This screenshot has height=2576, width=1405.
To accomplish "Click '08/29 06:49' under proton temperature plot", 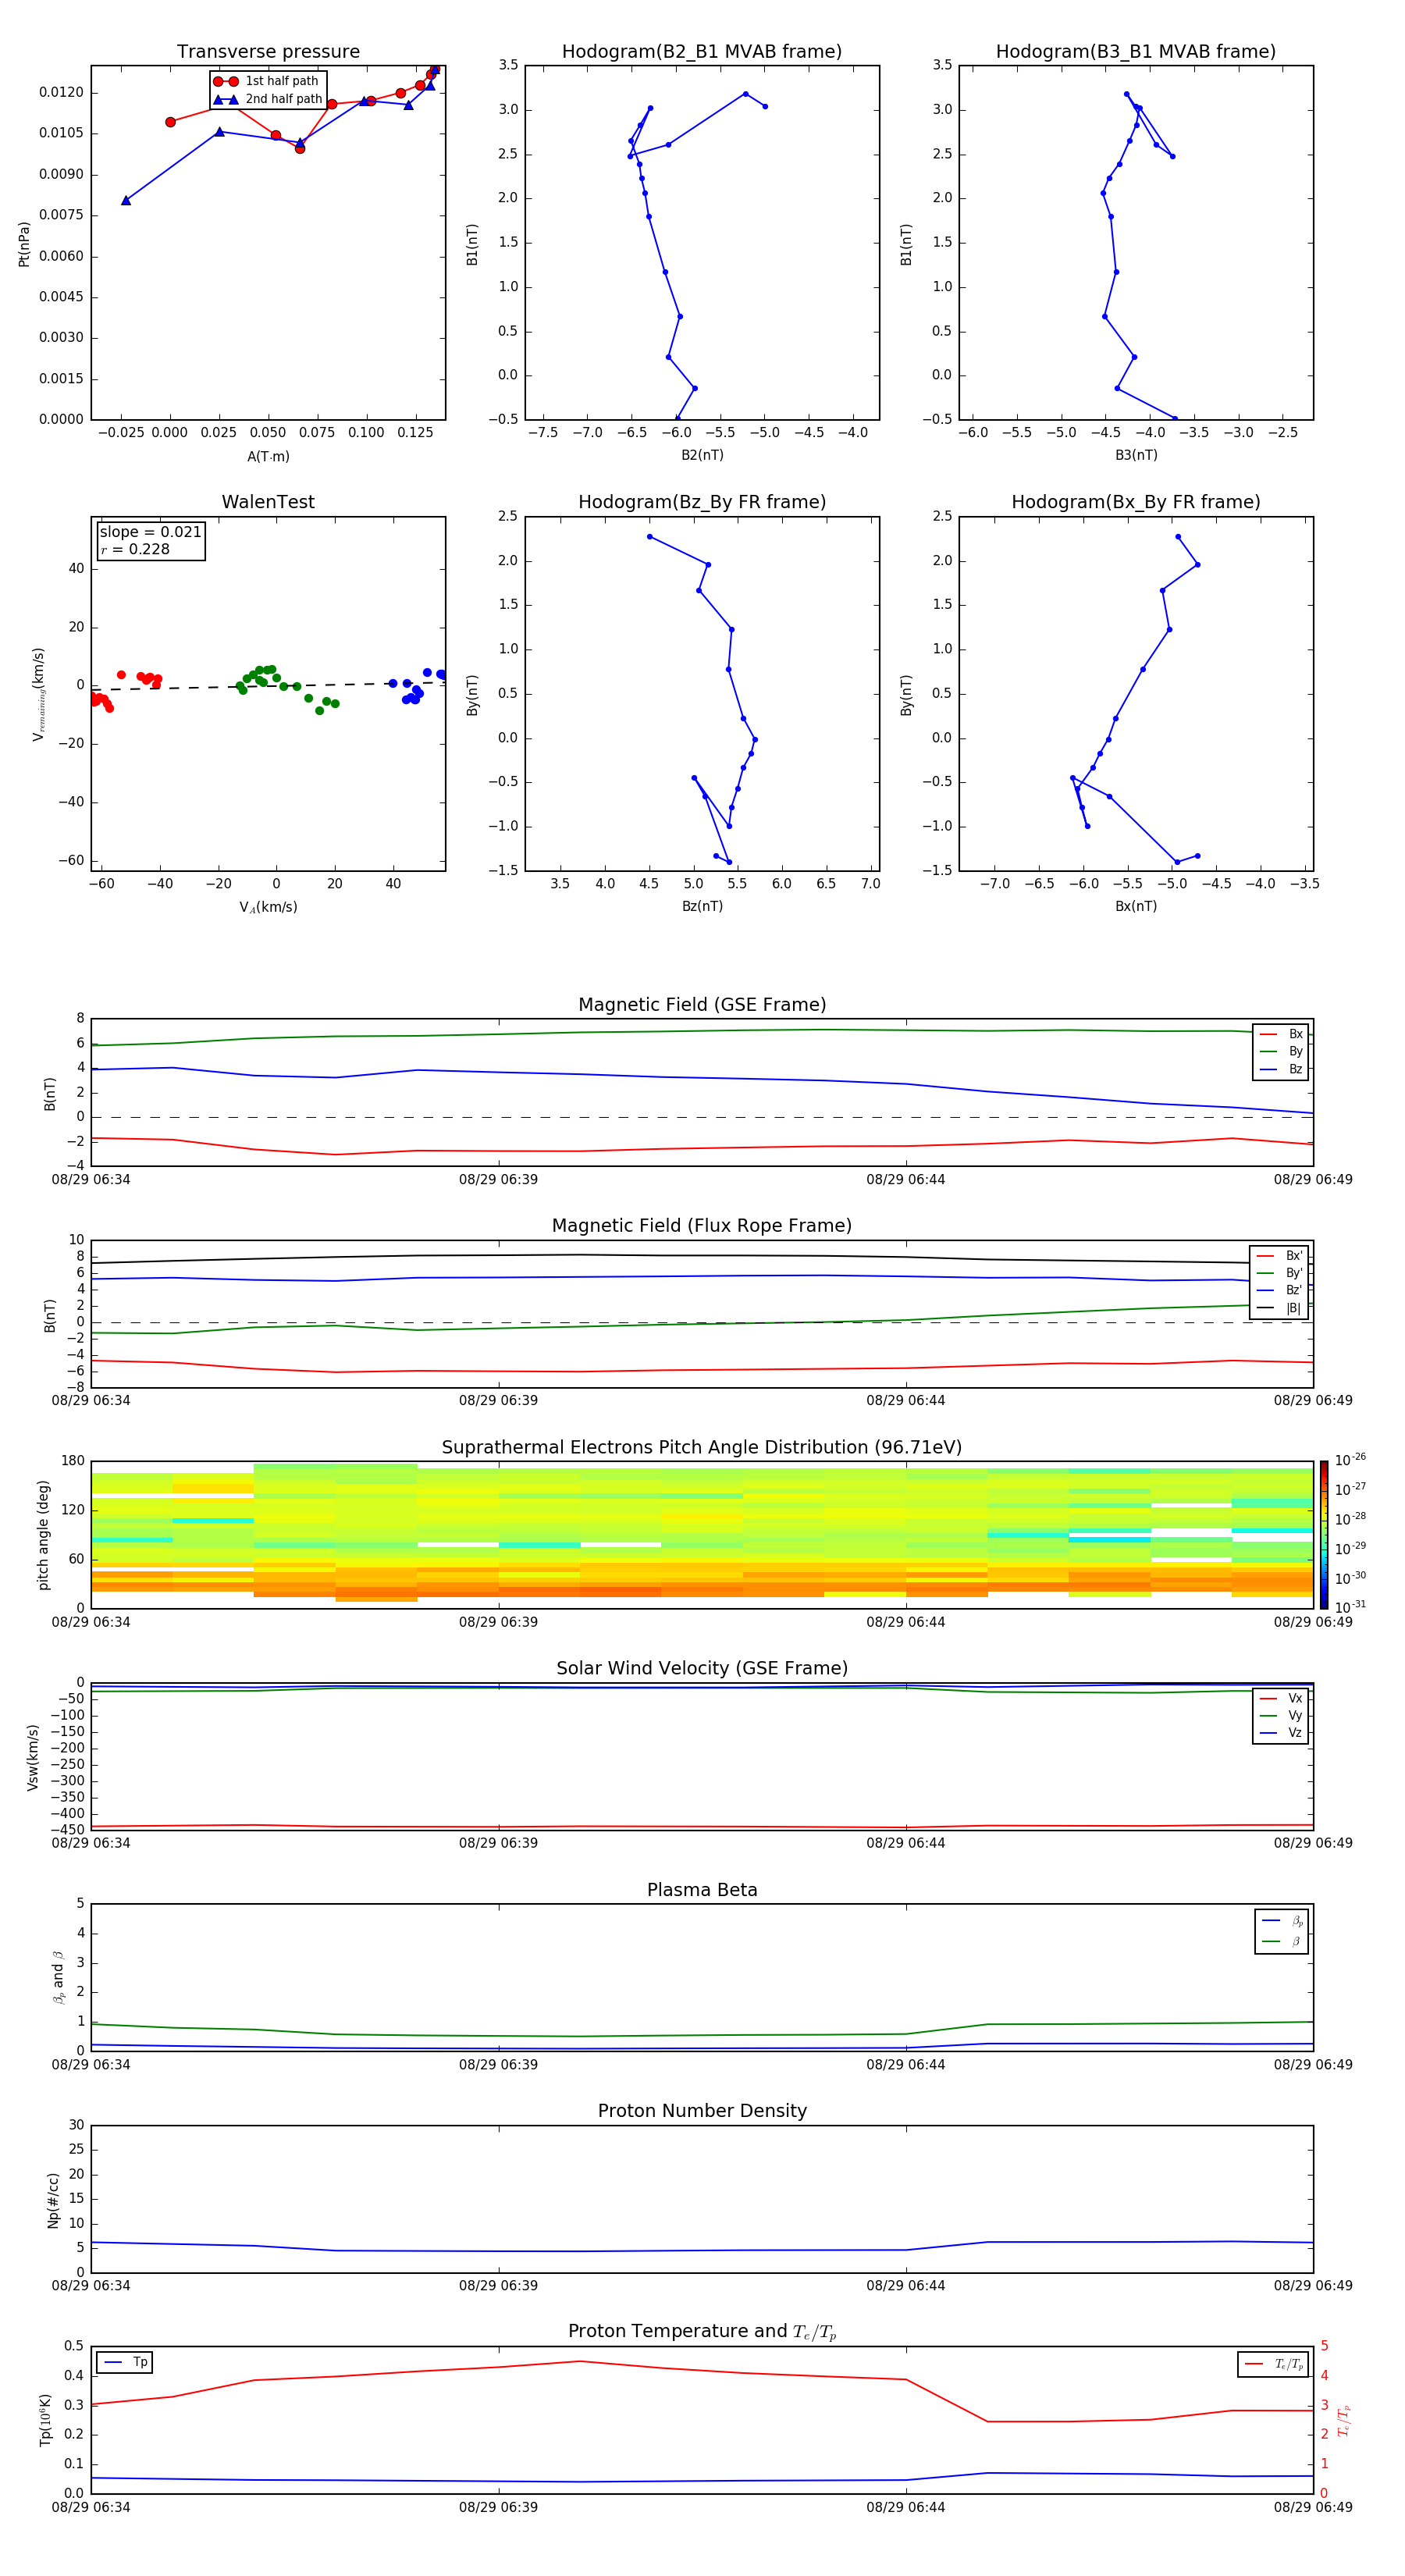I will 1313,2507.
